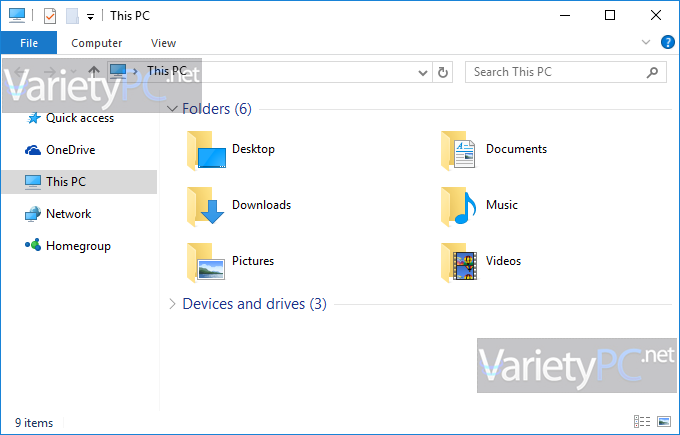Maximize the This PC window
The image size is (680, 435).
click(x=610, y=15)
